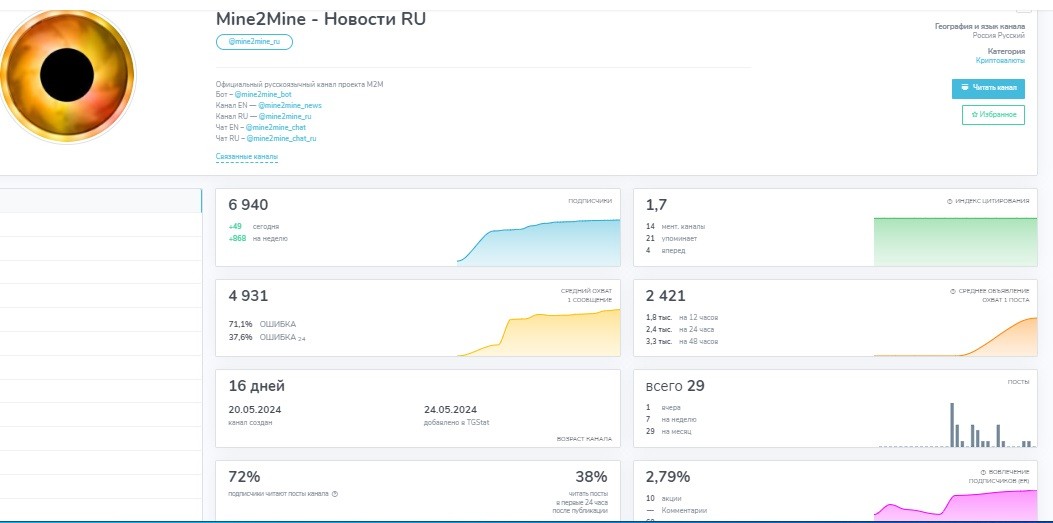The height and width of the screenshot is (523, 1053).
Task: Click the '38%' first 24 hours value
Action: [x=591, y=477]
